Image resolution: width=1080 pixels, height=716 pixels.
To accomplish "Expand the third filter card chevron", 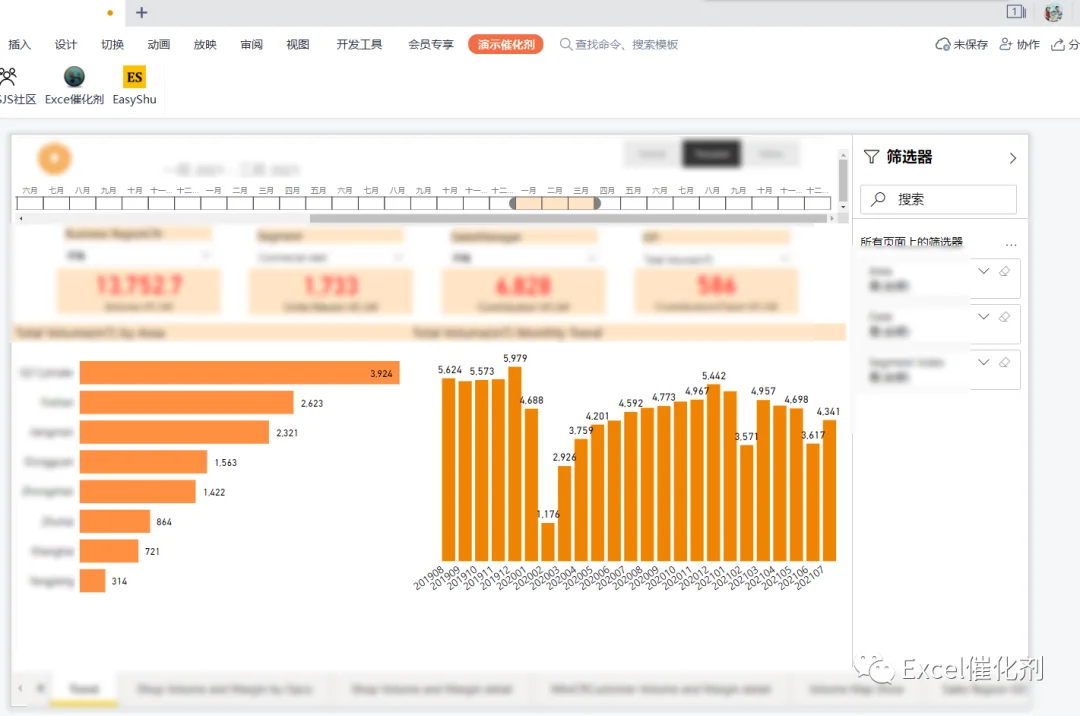I will (x=984, y=362).
